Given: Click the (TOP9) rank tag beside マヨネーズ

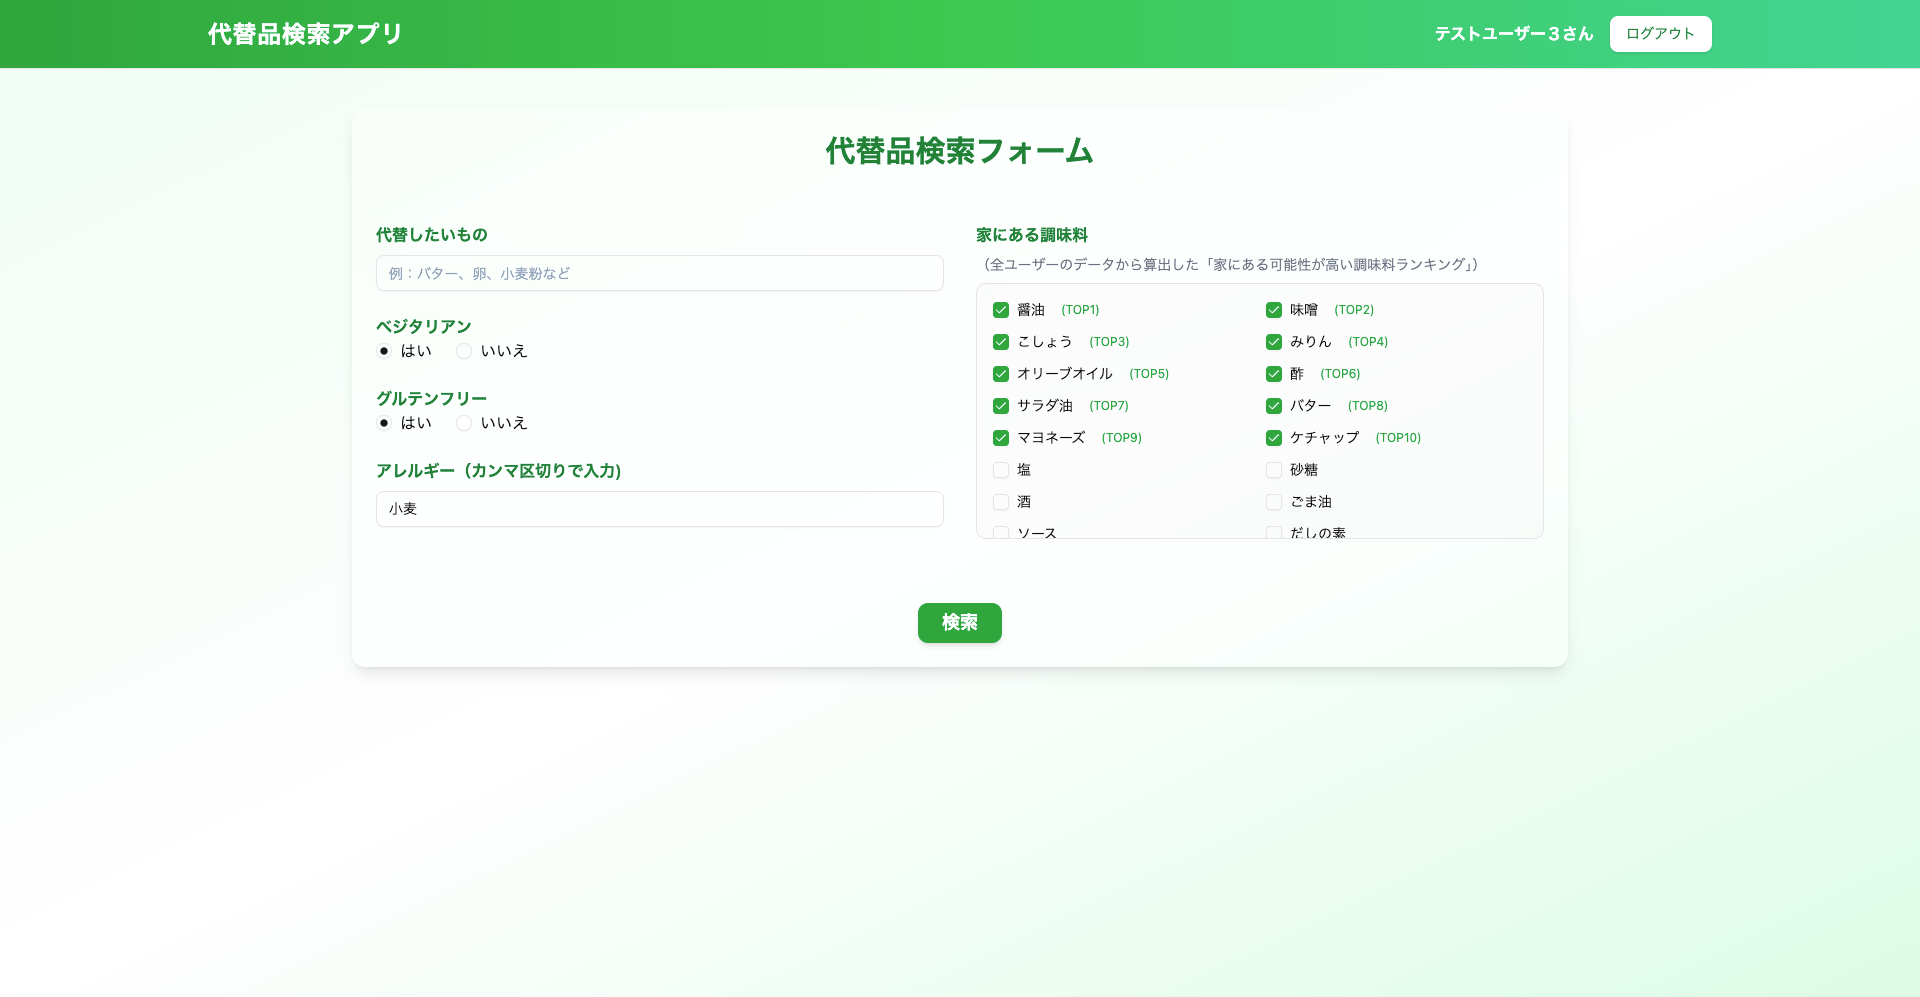Looking at the screenshot, I should click(1122, 438).
